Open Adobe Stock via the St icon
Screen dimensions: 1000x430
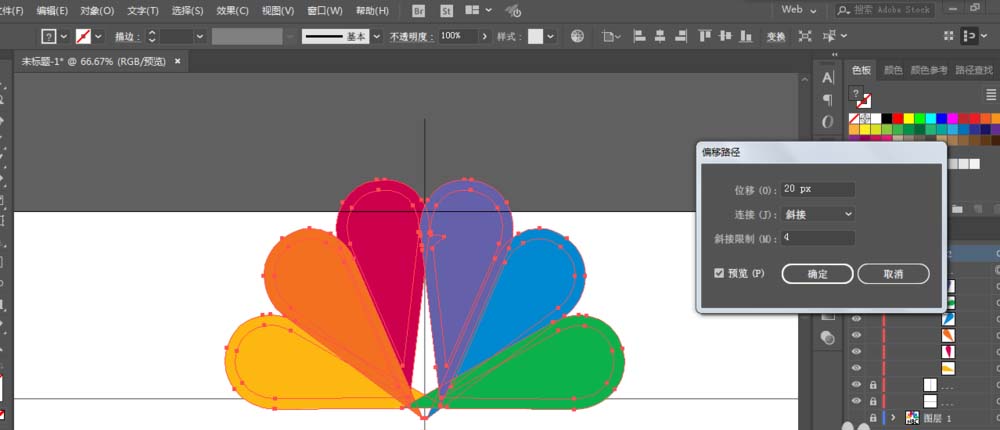tap(446, 11)
